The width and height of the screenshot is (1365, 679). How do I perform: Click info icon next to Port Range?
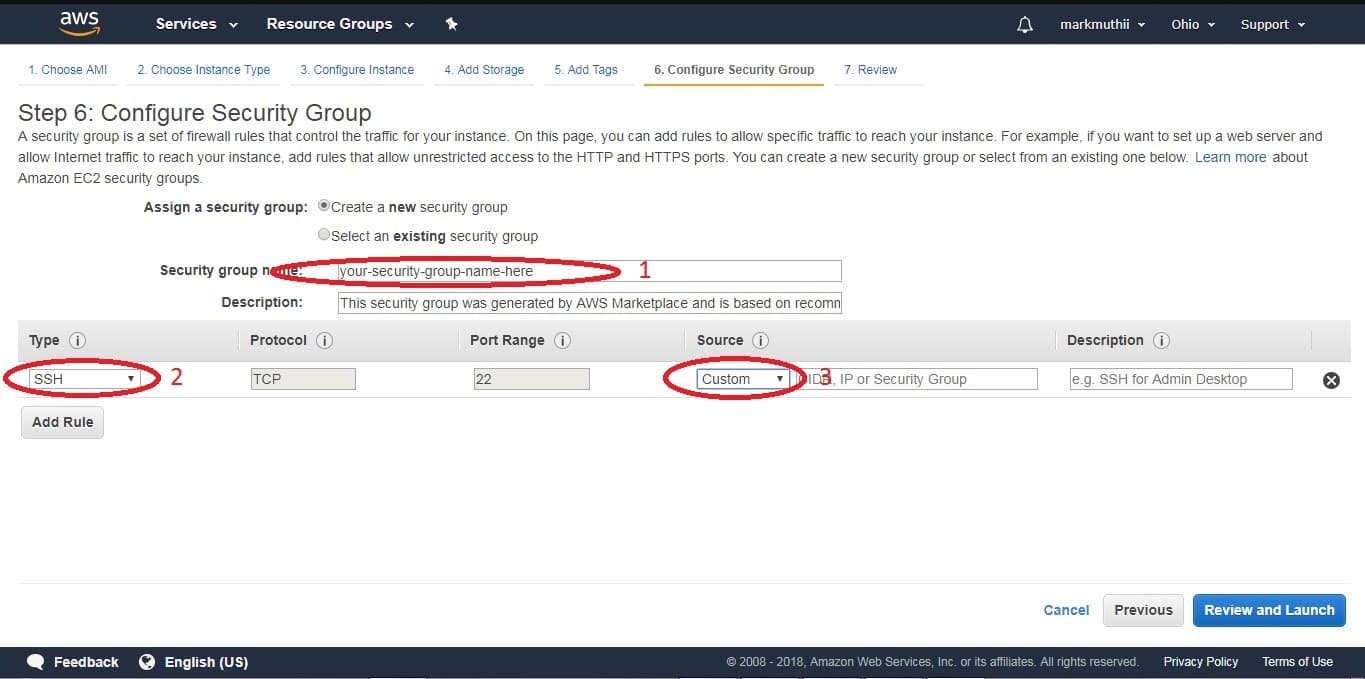click(x=562, y=340)
